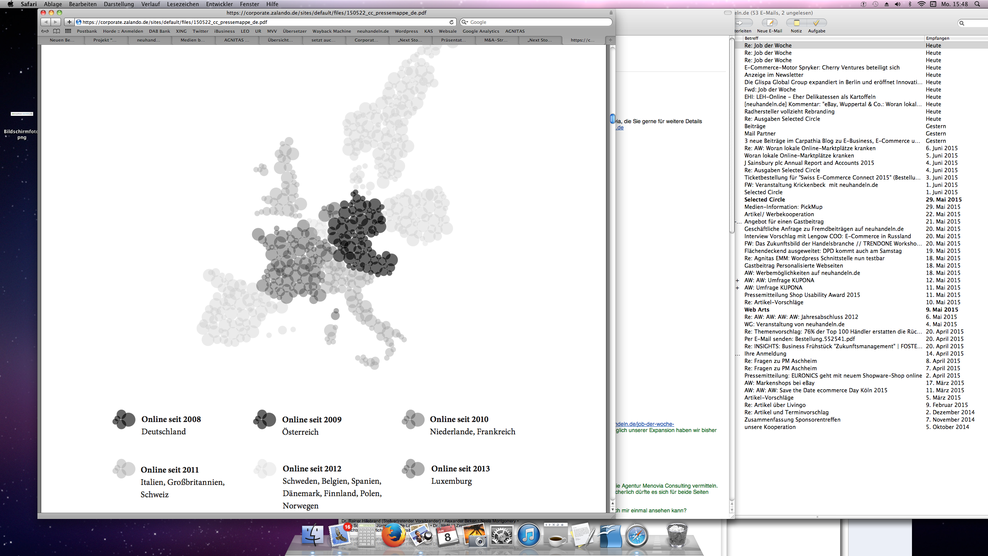Open OpenOffice from the Dock

[x=610, y=536]
